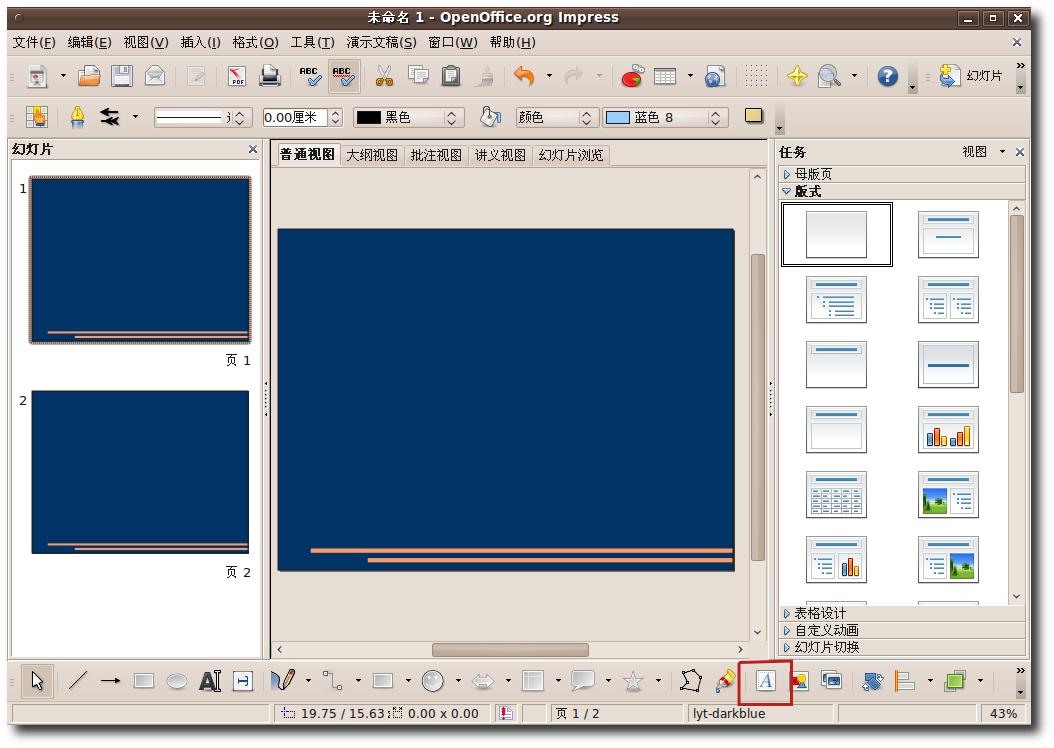
Task: Choose the title with chart layout
Action: [948, 429]
